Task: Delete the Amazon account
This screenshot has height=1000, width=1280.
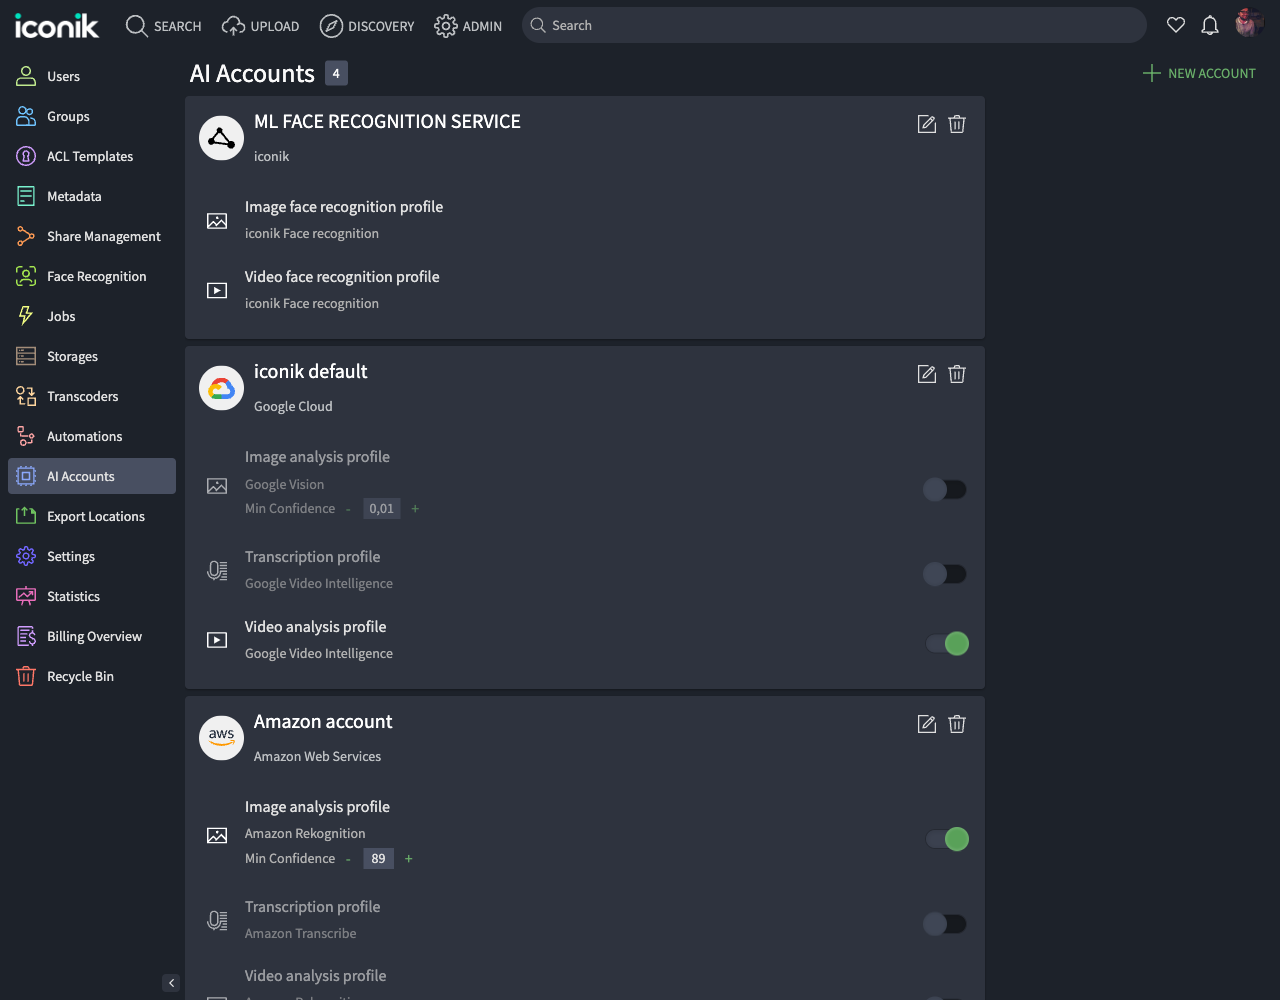Action: pyautogui.click(x=957, y=723)
